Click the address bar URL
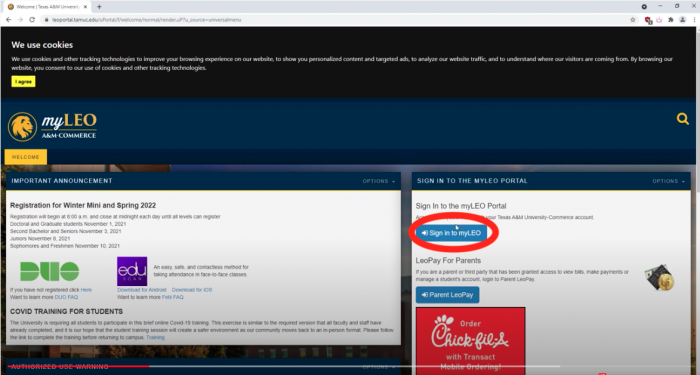Viewport: 700px width, 375px height. 147,20
